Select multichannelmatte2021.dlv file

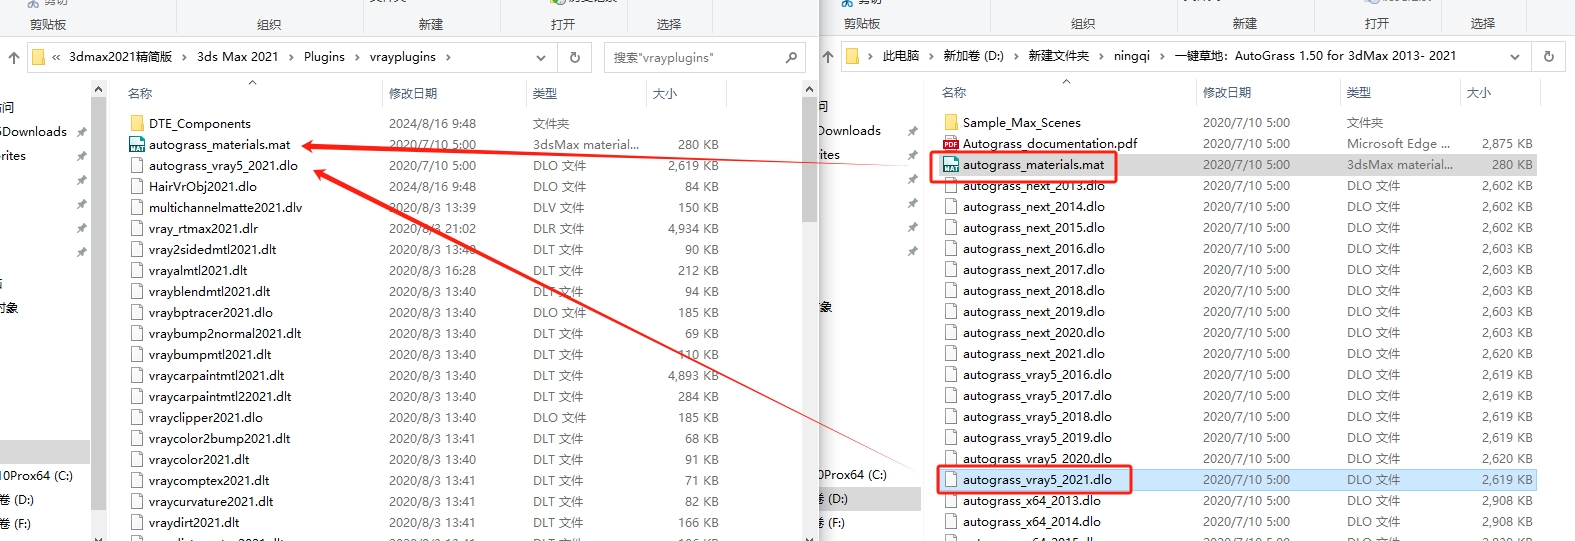(225, 207)
